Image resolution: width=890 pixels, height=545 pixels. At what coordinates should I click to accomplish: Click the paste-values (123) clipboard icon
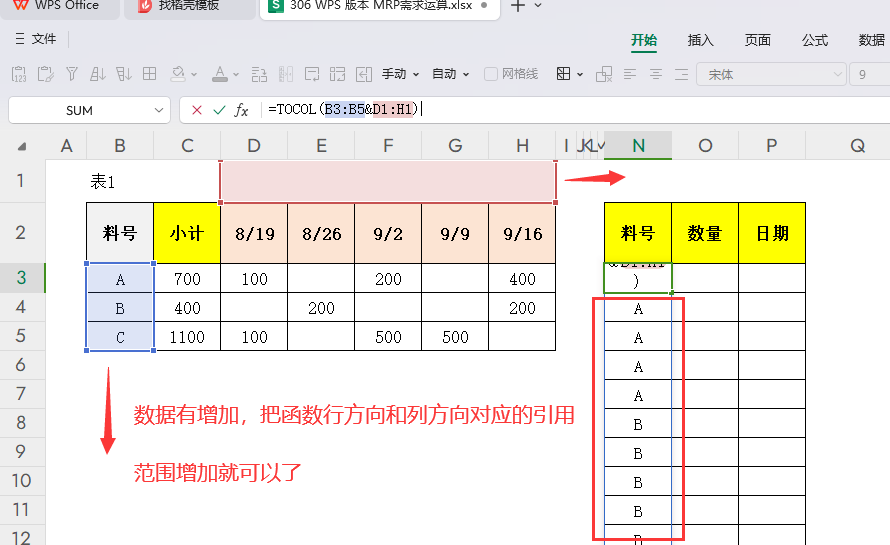pyautogui.click(x=19, y=74)
